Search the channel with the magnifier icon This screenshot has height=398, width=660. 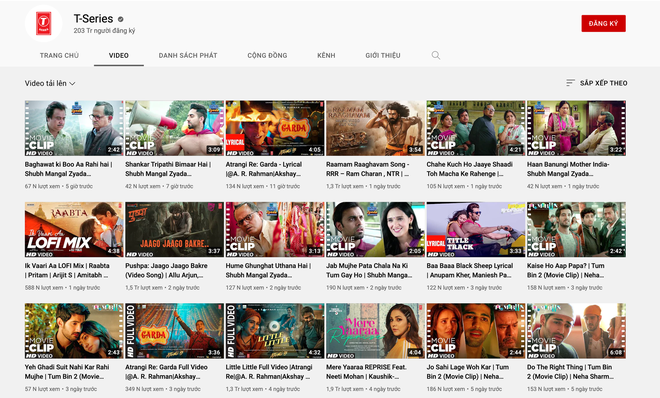pos(436,55)
